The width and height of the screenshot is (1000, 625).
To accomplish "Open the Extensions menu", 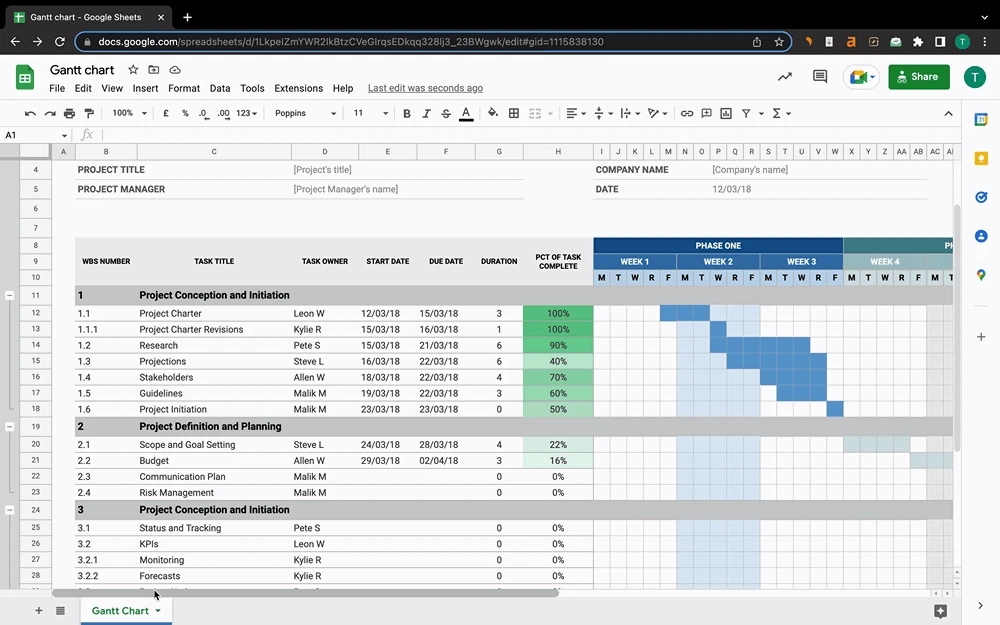I will pos(298,88).
